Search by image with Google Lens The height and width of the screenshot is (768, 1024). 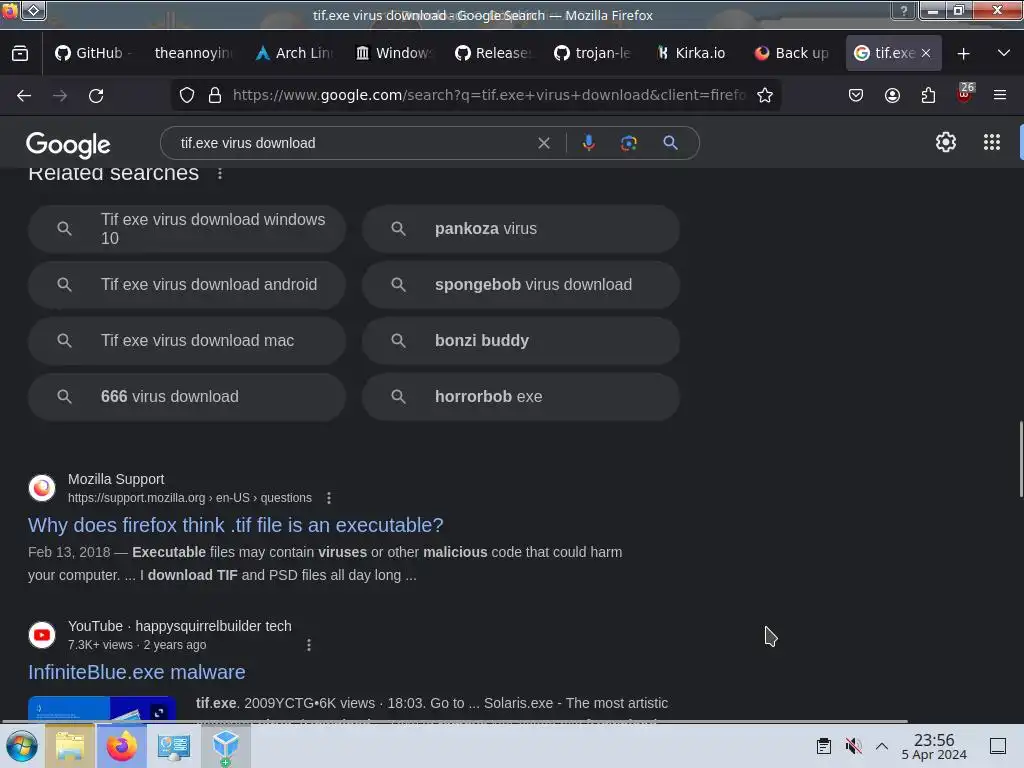(628, 143)
